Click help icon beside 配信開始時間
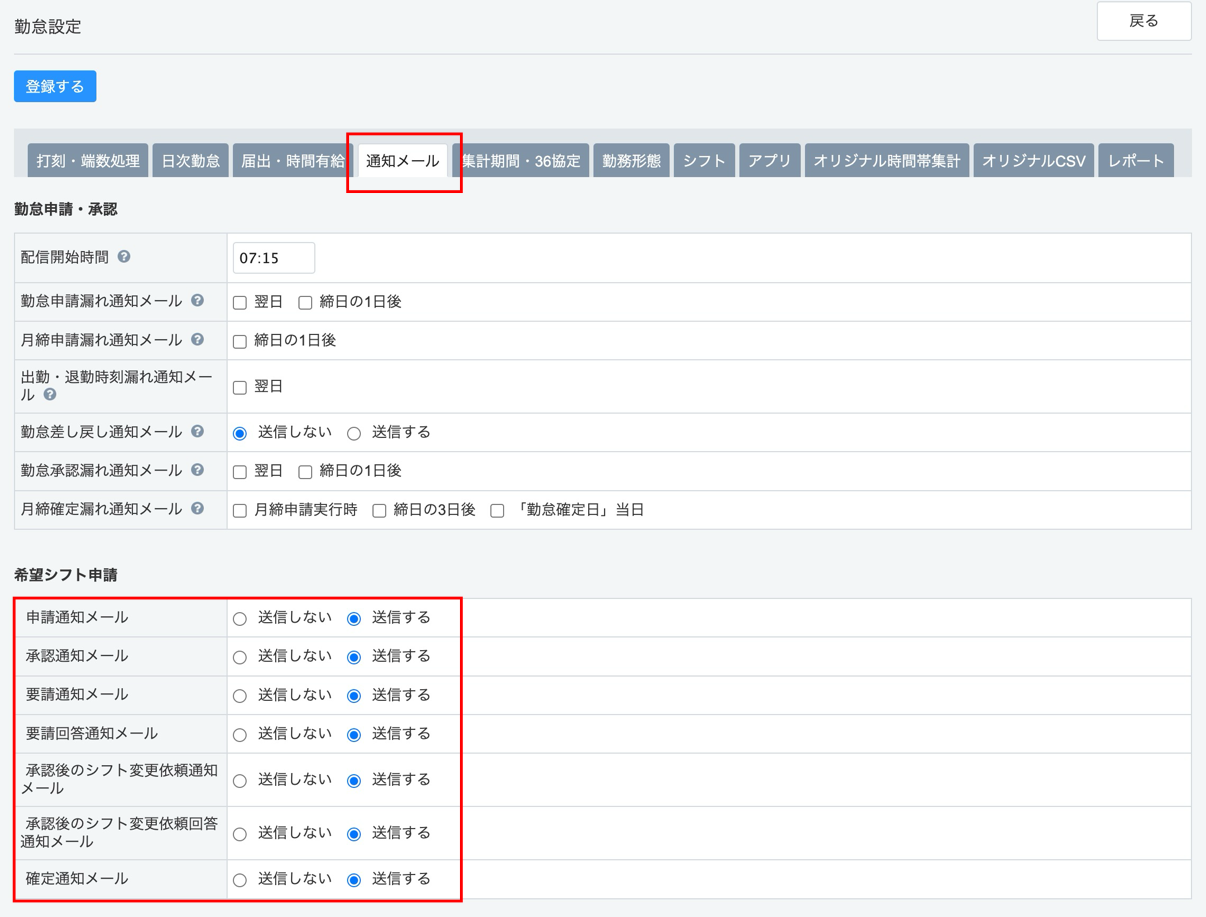Screen dimensions: 1206x917 click(x=124, y=257)
